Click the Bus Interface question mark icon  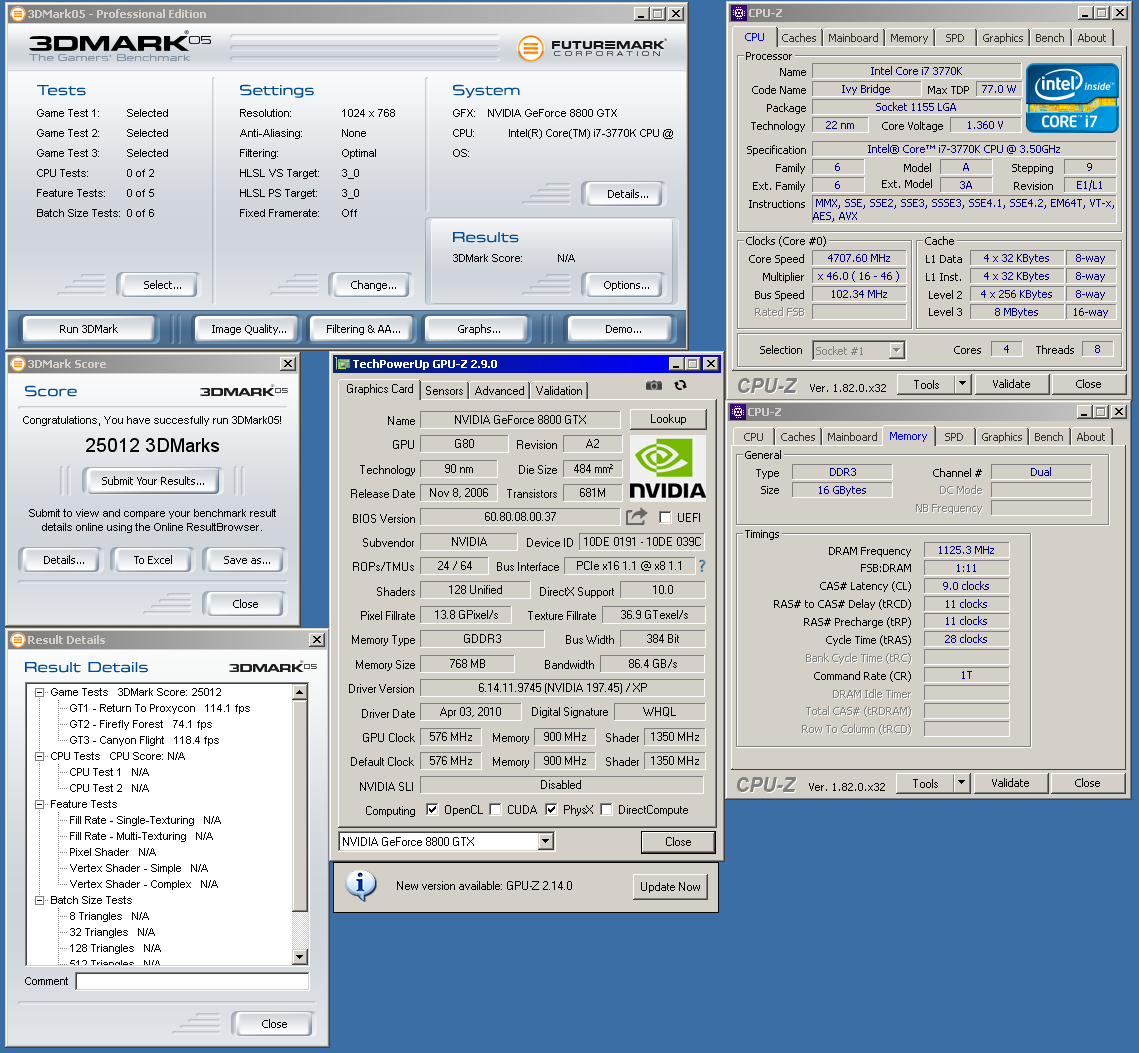(x=702, y=566)
